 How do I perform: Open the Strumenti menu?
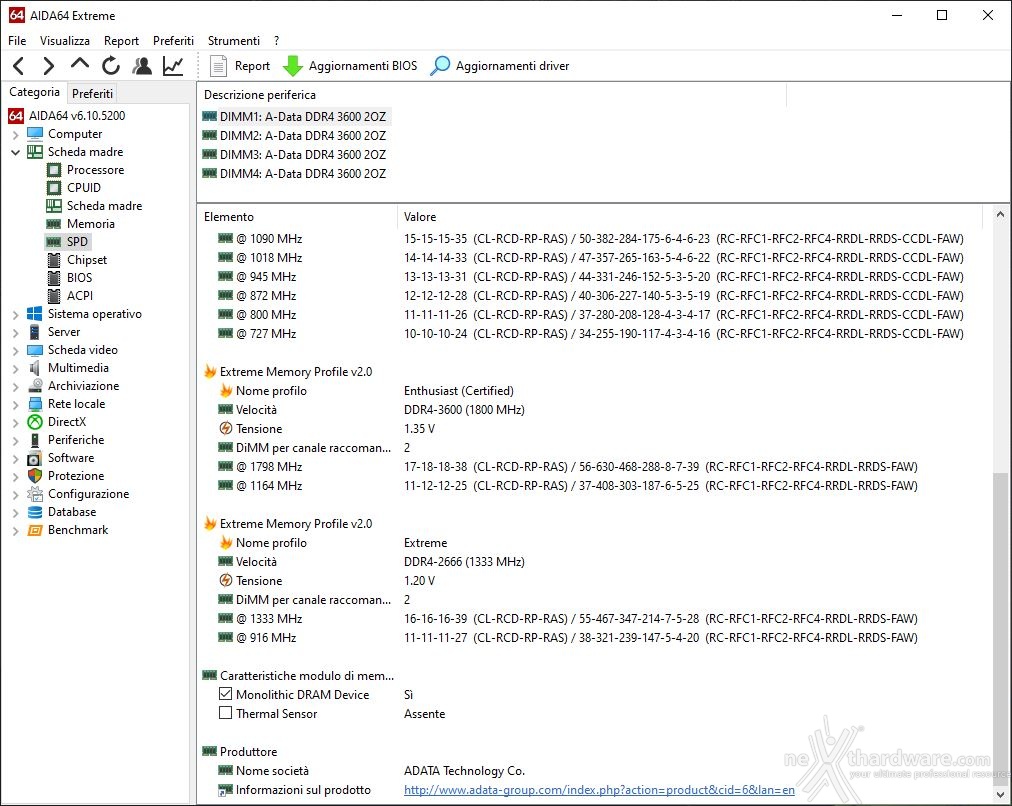pos(234,41)
